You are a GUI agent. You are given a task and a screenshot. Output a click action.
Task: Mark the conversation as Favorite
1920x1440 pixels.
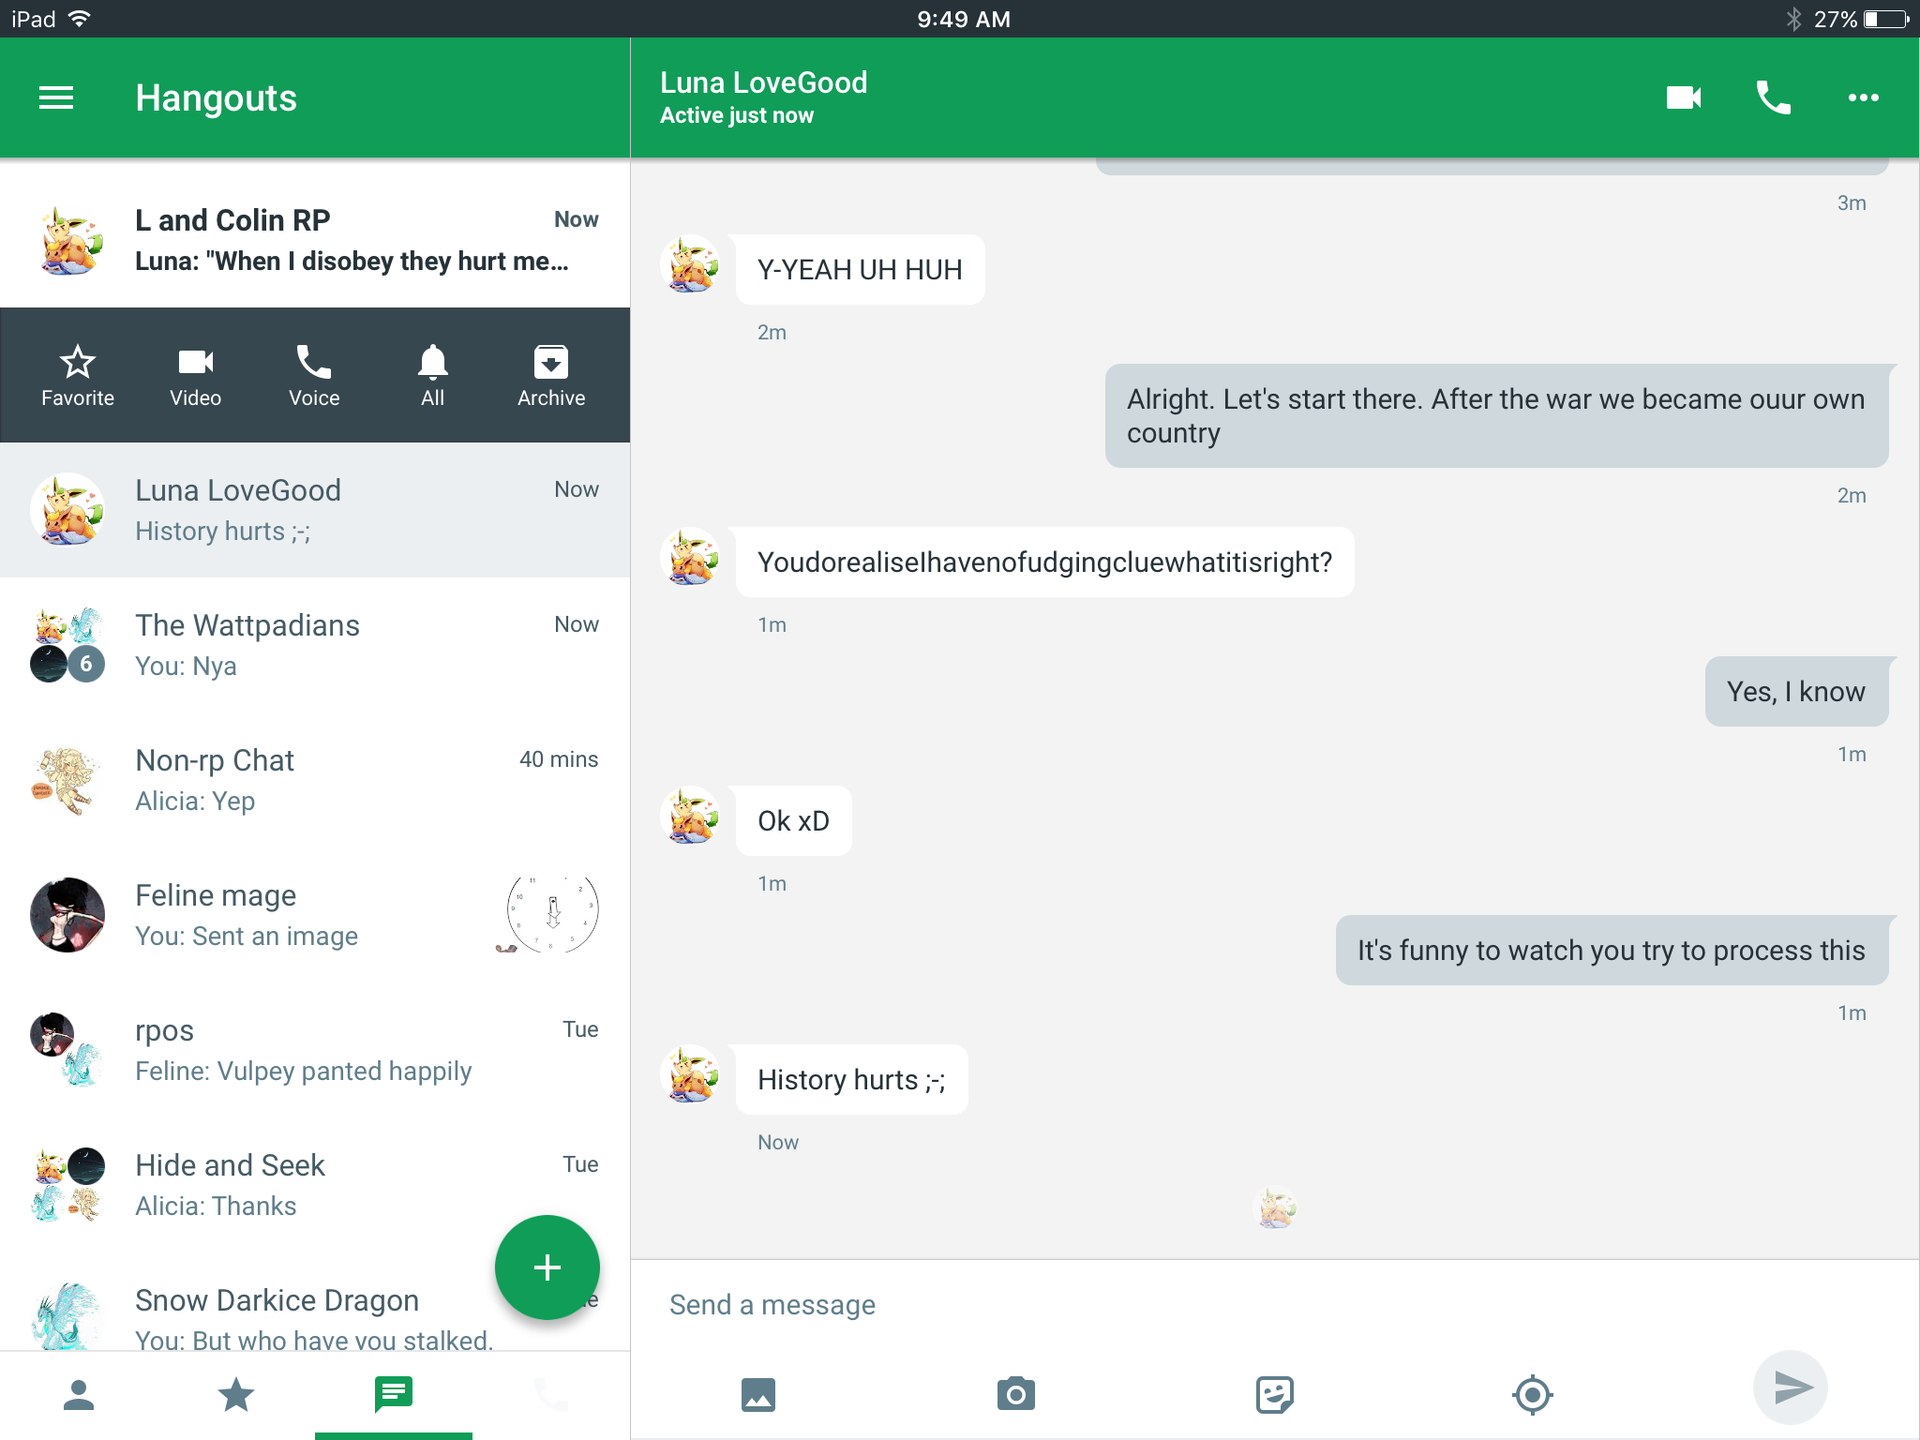pos(77,376)
